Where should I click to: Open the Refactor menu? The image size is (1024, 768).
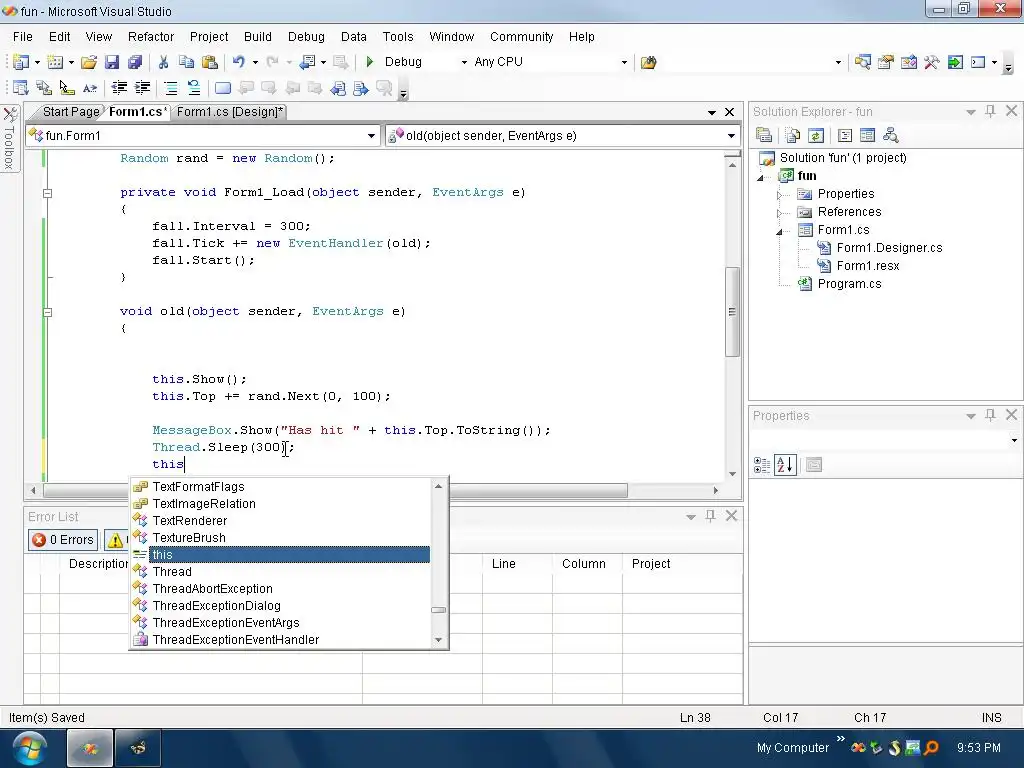click(x=151, y=37)
